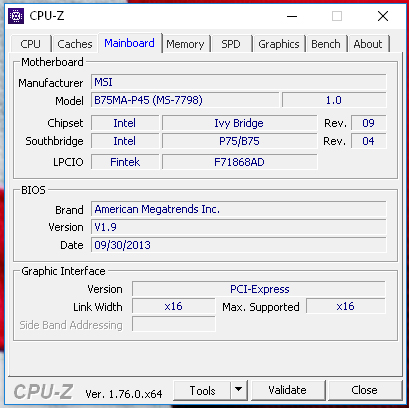Click the empty Side Band Addressing field

pyautogui.click(x=174, y=324)
